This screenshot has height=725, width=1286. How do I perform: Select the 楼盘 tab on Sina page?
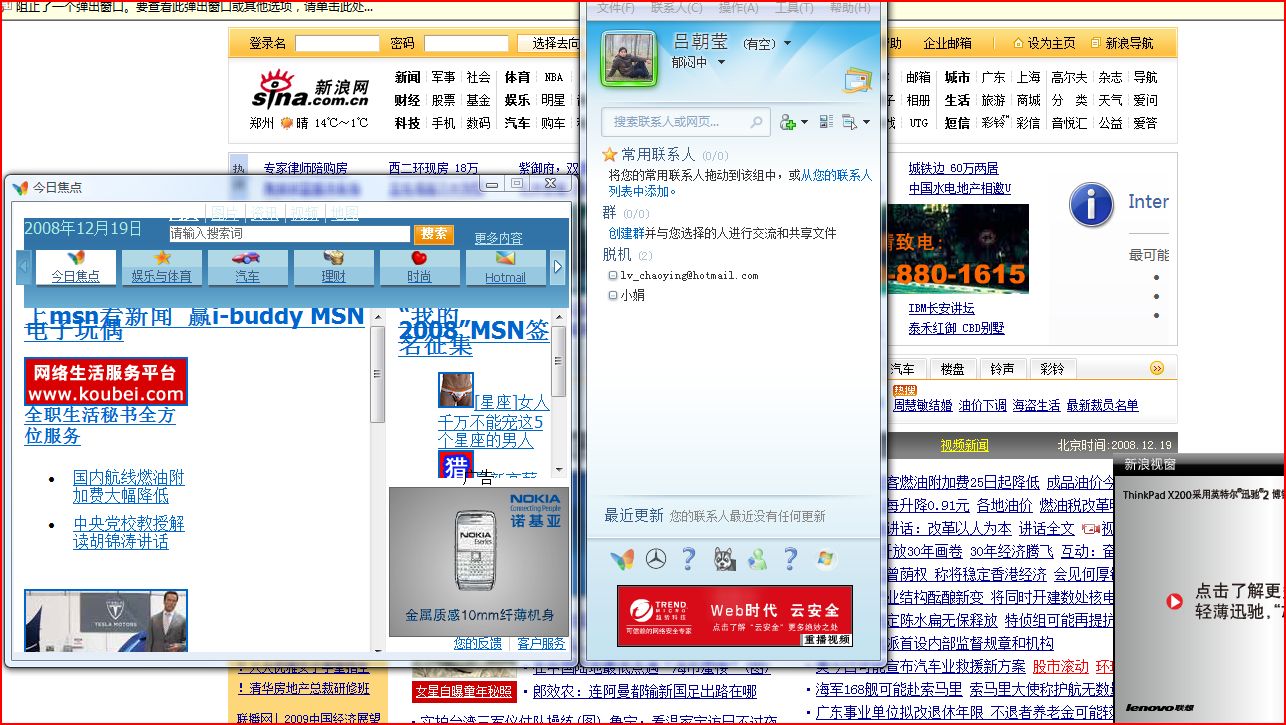[x=952, y=369]
